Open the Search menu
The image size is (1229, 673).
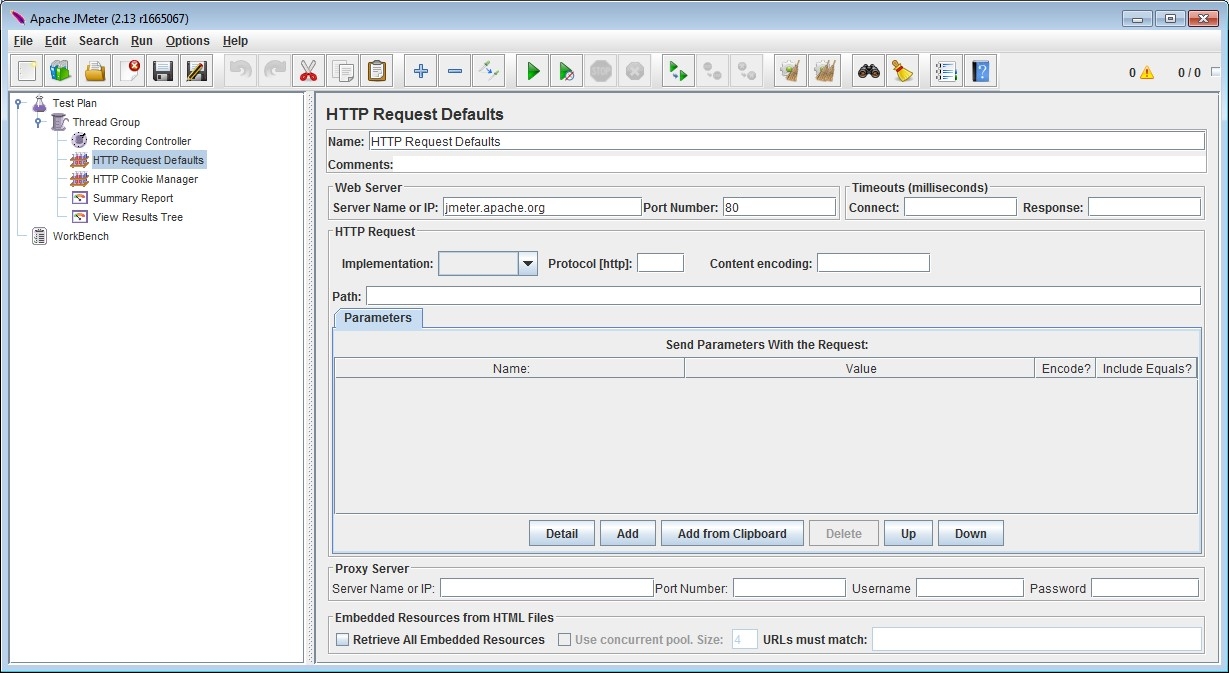point(99,41)
